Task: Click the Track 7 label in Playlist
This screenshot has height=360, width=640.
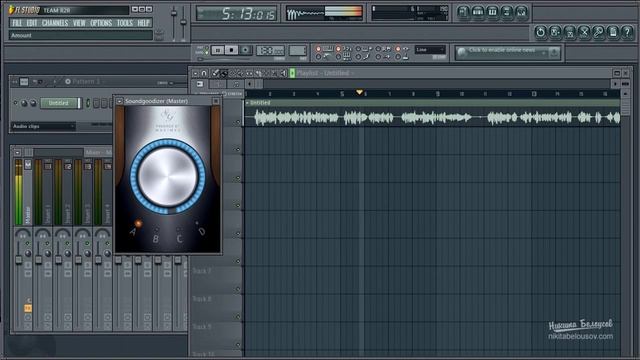Action: pyautogui.click(x=202, y=271)
